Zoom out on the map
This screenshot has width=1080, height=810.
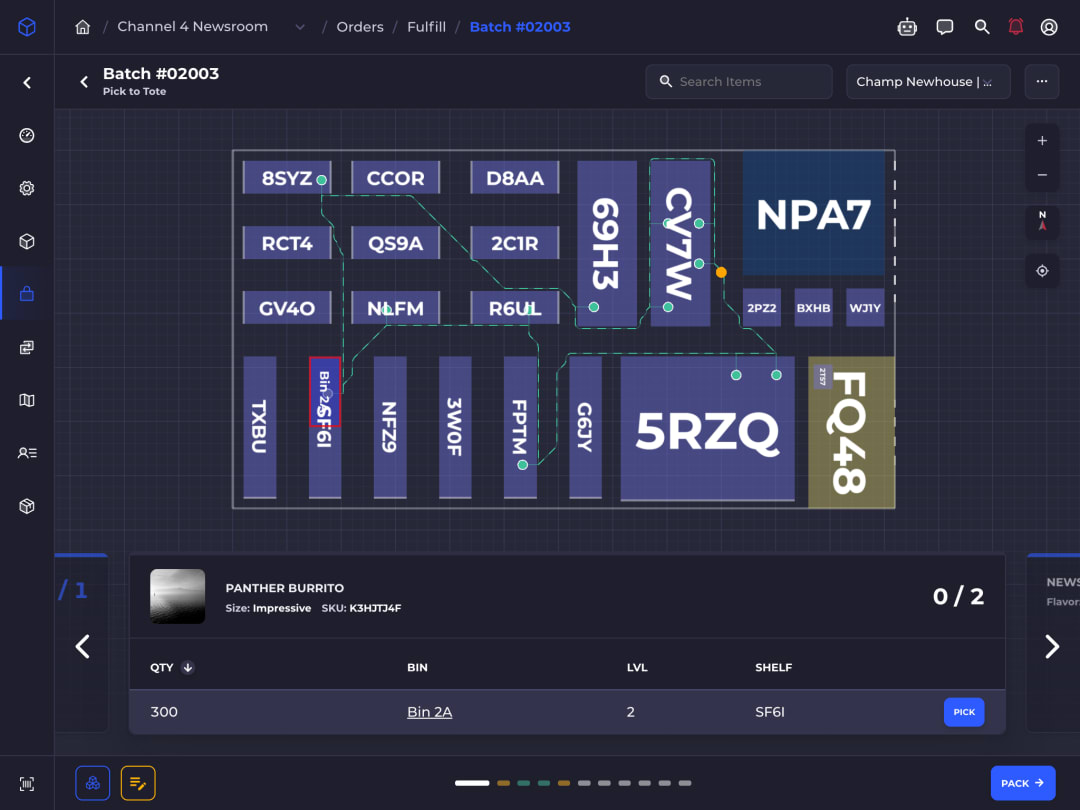[x=1042, y=175]
